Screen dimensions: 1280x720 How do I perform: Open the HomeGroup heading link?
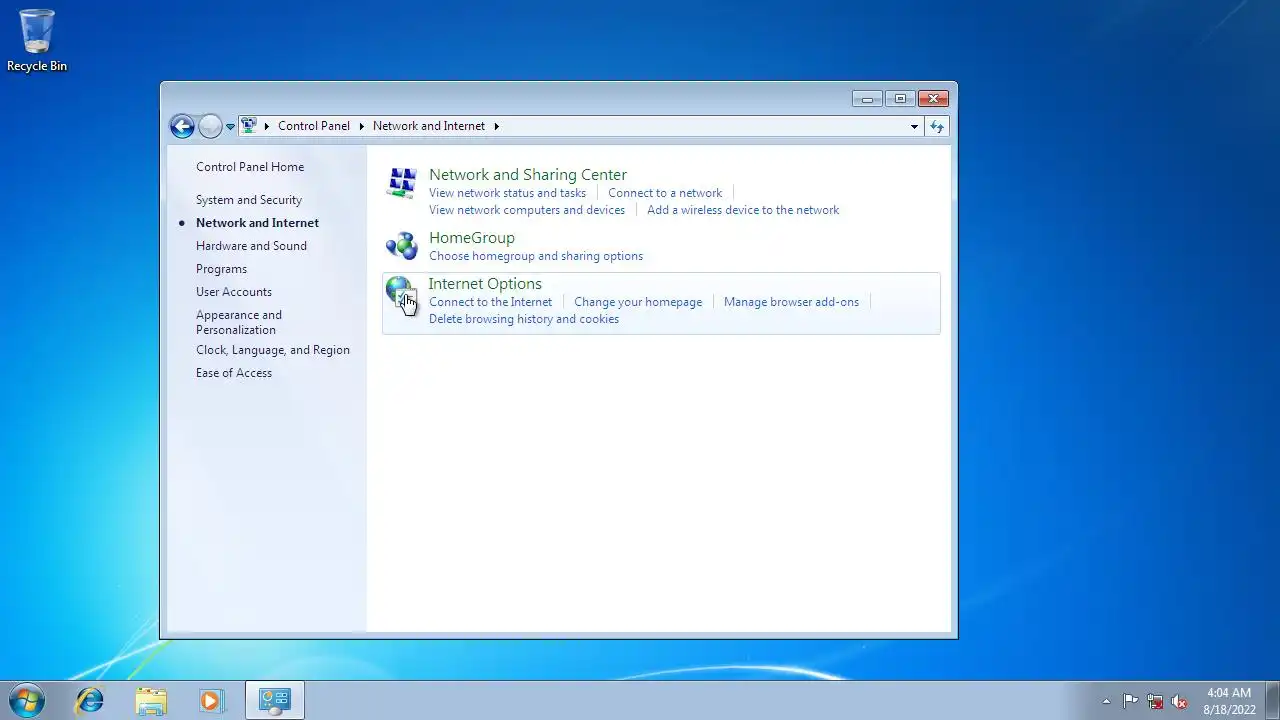[x=472, y=238]
